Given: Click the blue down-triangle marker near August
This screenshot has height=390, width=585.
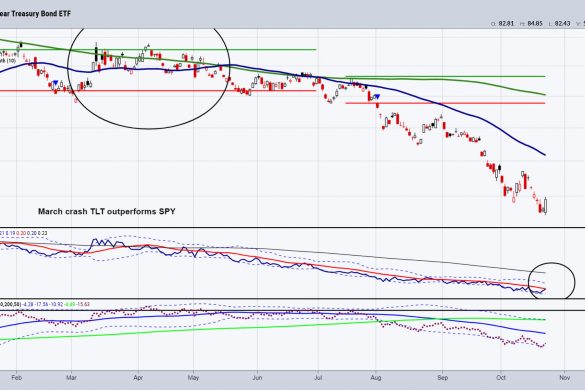Looking at the screenshot, I should coord(377,97).
